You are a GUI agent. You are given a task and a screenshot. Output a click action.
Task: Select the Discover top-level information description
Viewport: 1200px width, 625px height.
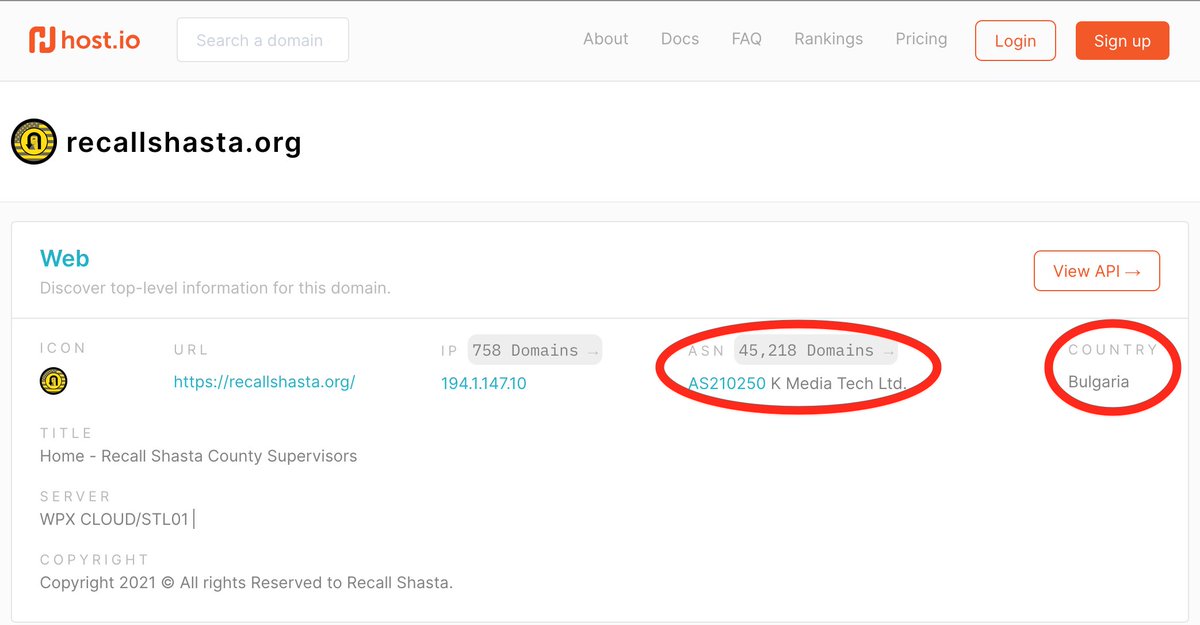(215, 288)
